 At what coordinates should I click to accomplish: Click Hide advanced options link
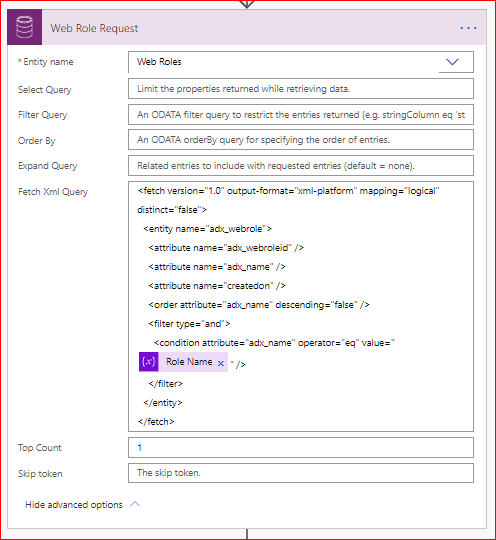(x=74, y=505)
